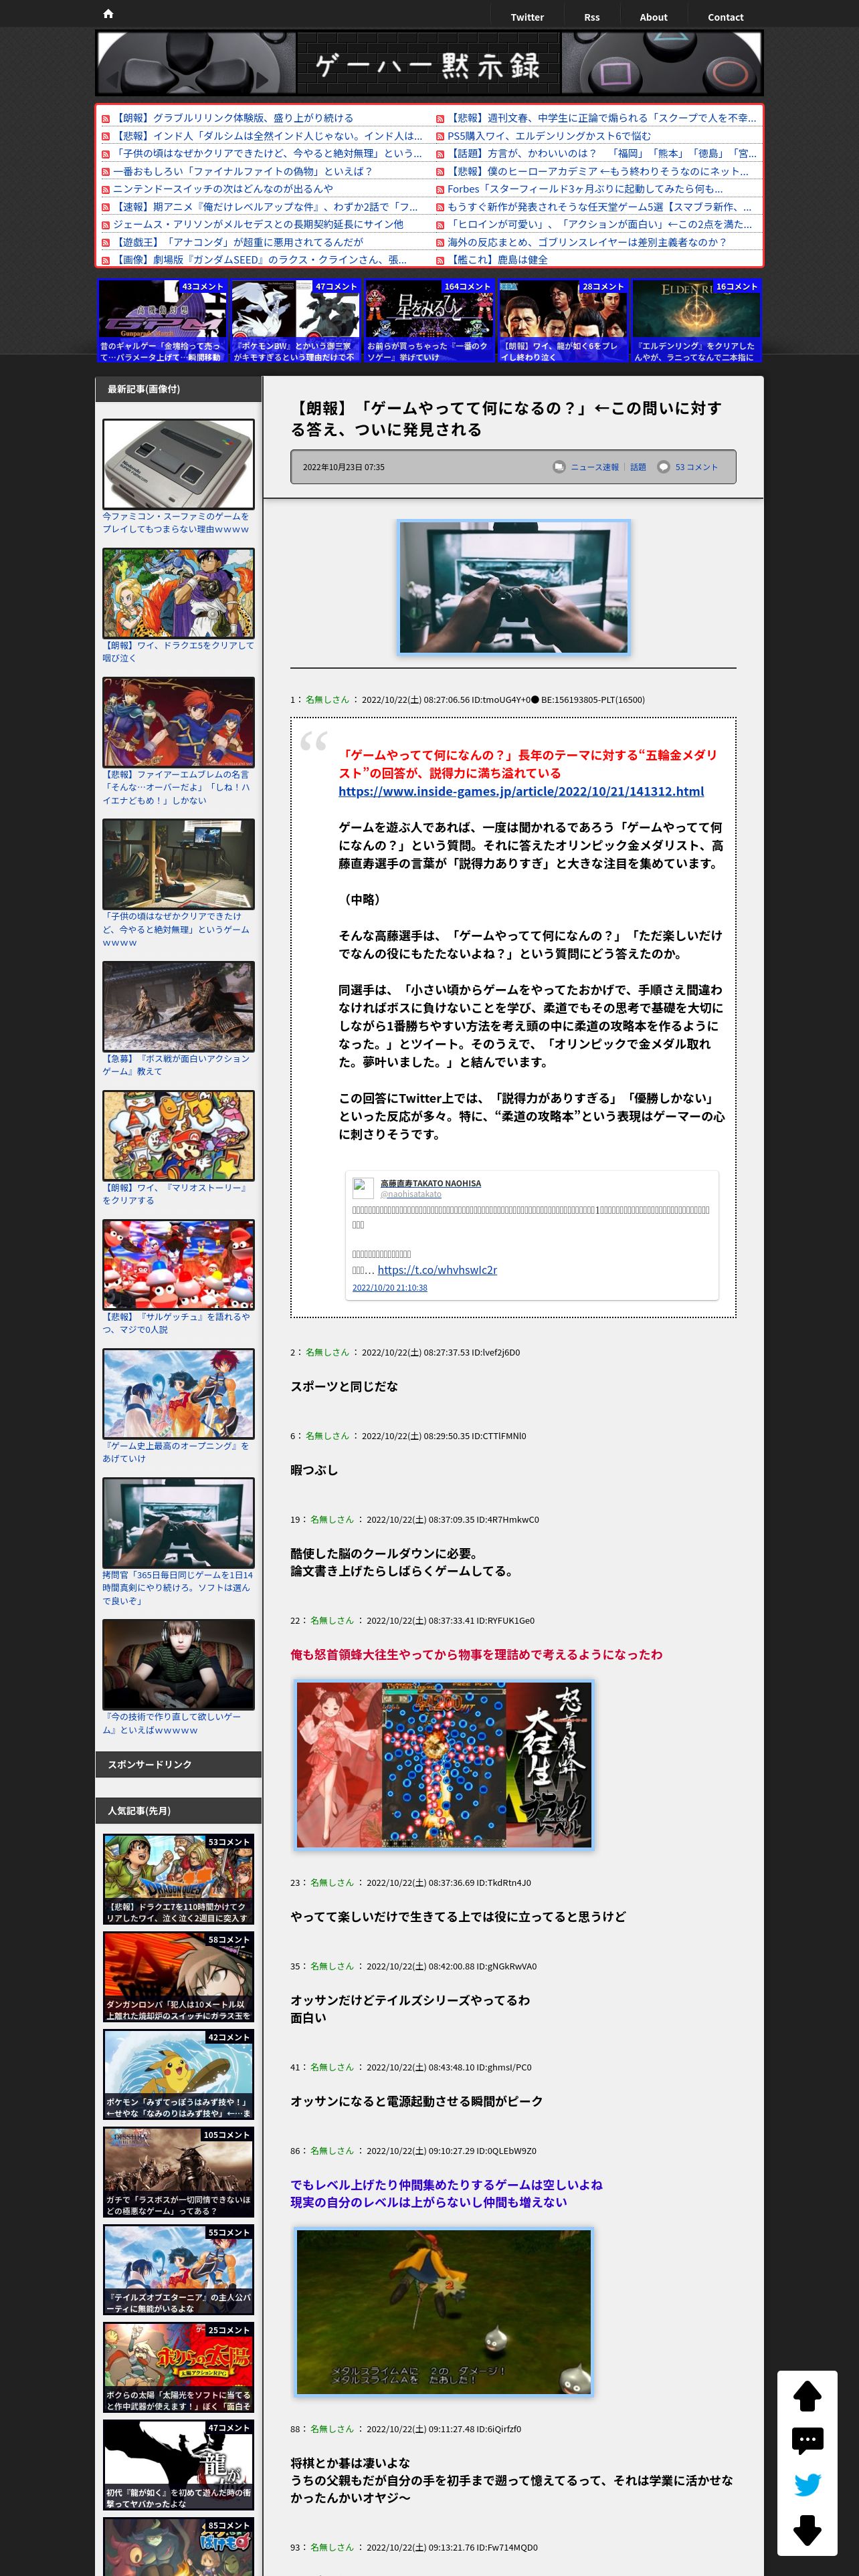Open 星をみるひと featured card 164コメント
Viewport: 859px width, 2576px height.
[429, 321]
